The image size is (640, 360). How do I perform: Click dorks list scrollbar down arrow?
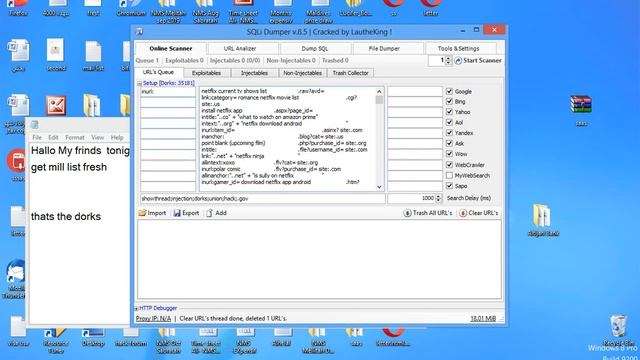(379, 187)
